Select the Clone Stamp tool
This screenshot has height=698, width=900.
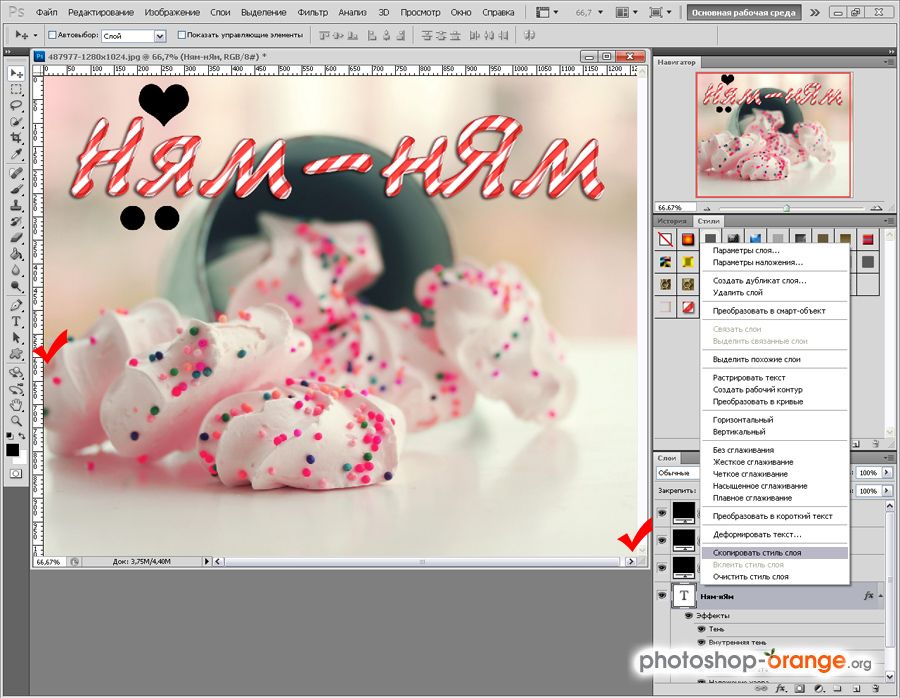(x=16, y=205)
